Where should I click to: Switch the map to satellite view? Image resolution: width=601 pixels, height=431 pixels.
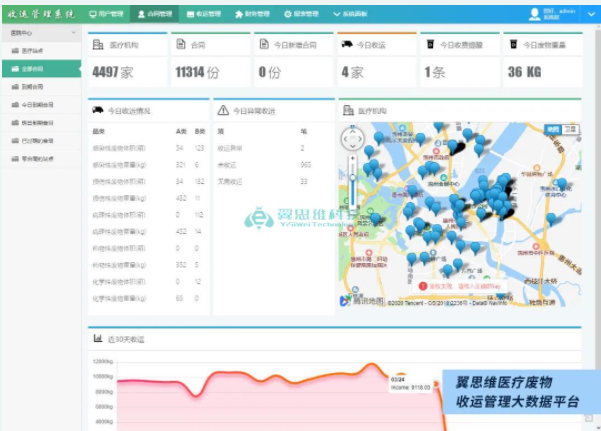[570, 129]
